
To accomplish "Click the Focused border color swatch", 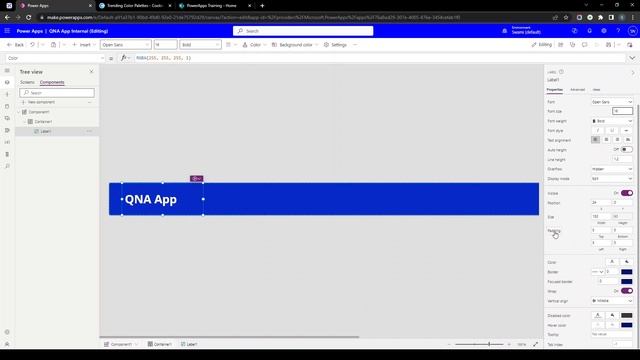I will [627, 282].
